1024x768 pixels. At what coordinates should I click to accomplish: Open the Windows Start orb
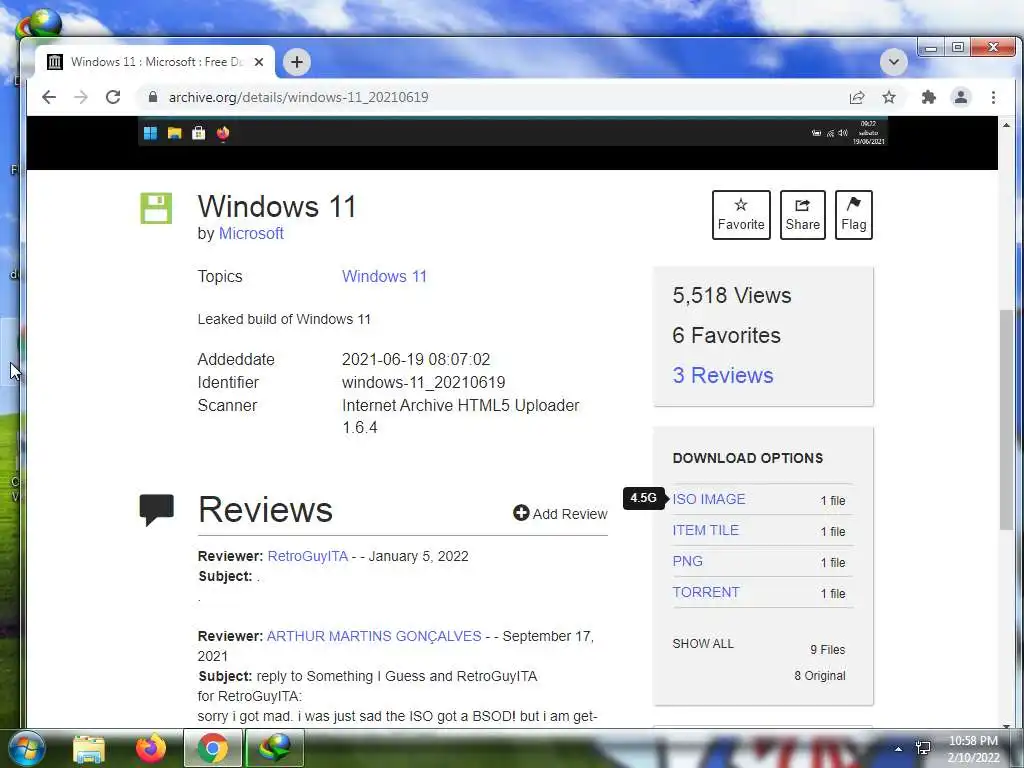[26, 748]
